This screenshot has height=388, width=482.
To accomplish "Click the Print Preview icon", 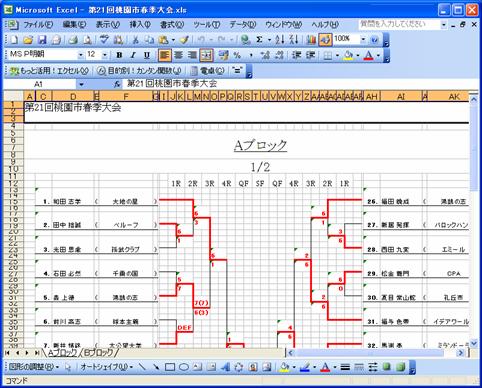I will click(x=87, y=40).
